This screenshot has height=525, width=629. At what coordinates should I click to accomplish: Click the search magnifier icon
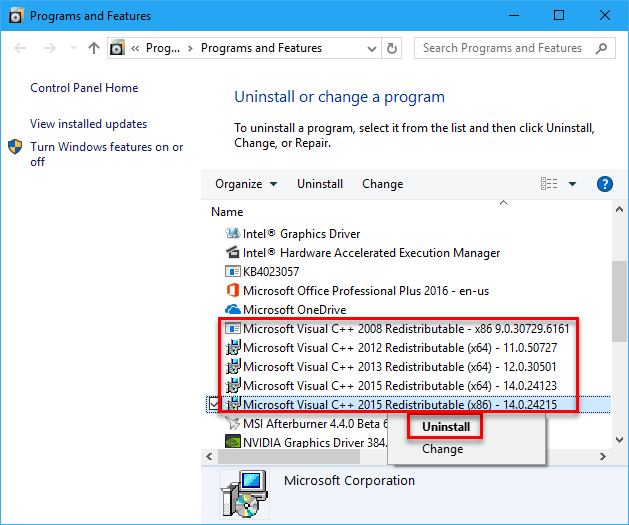tap(601, 48)
